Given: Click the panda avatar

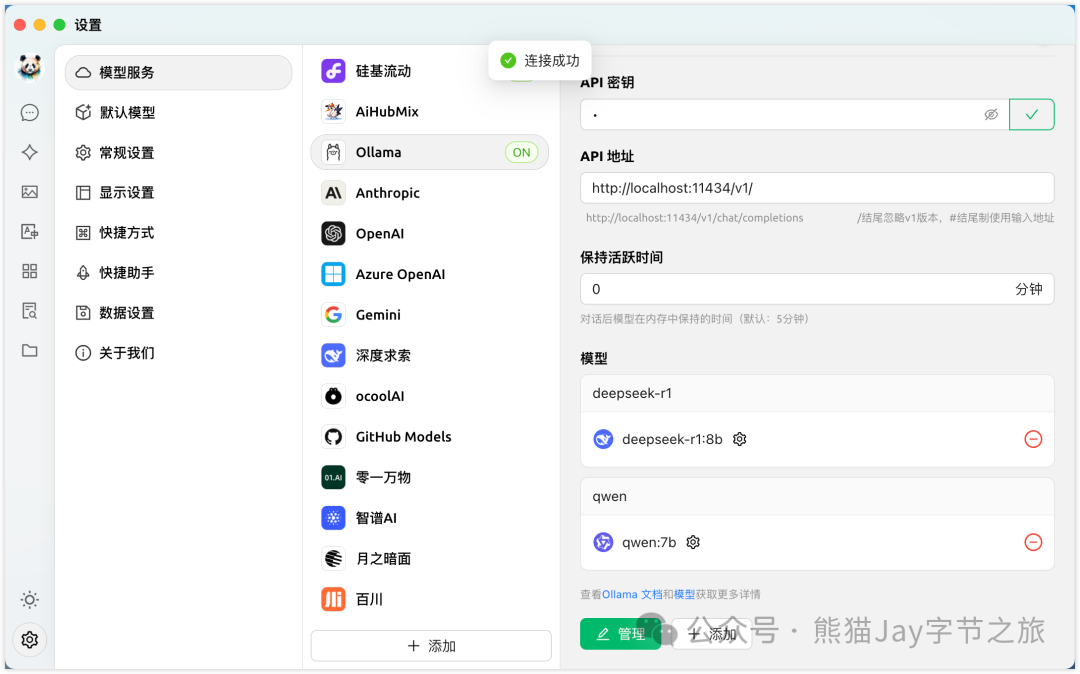Looking at the screenshot, I should click(x=29, y=67).
